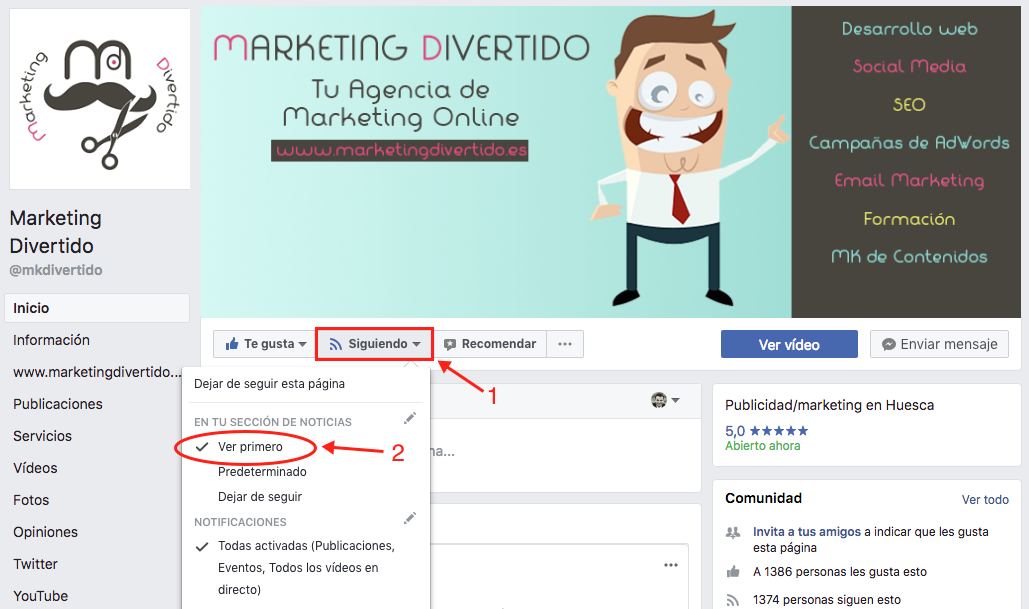Click the Ver todo link in Comunidad

click(985, 499)
